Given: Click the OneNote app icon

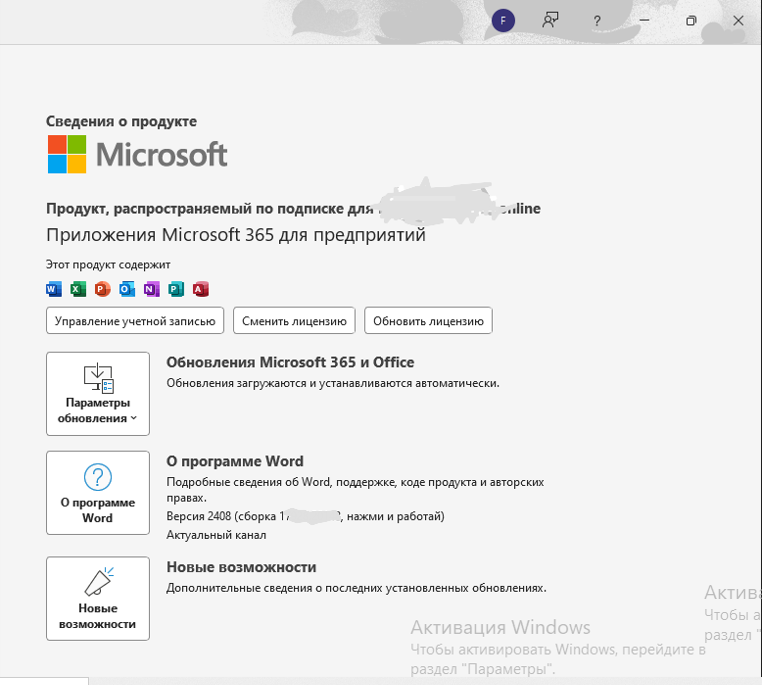Looking at the screenshot, I should pos(151,290).
